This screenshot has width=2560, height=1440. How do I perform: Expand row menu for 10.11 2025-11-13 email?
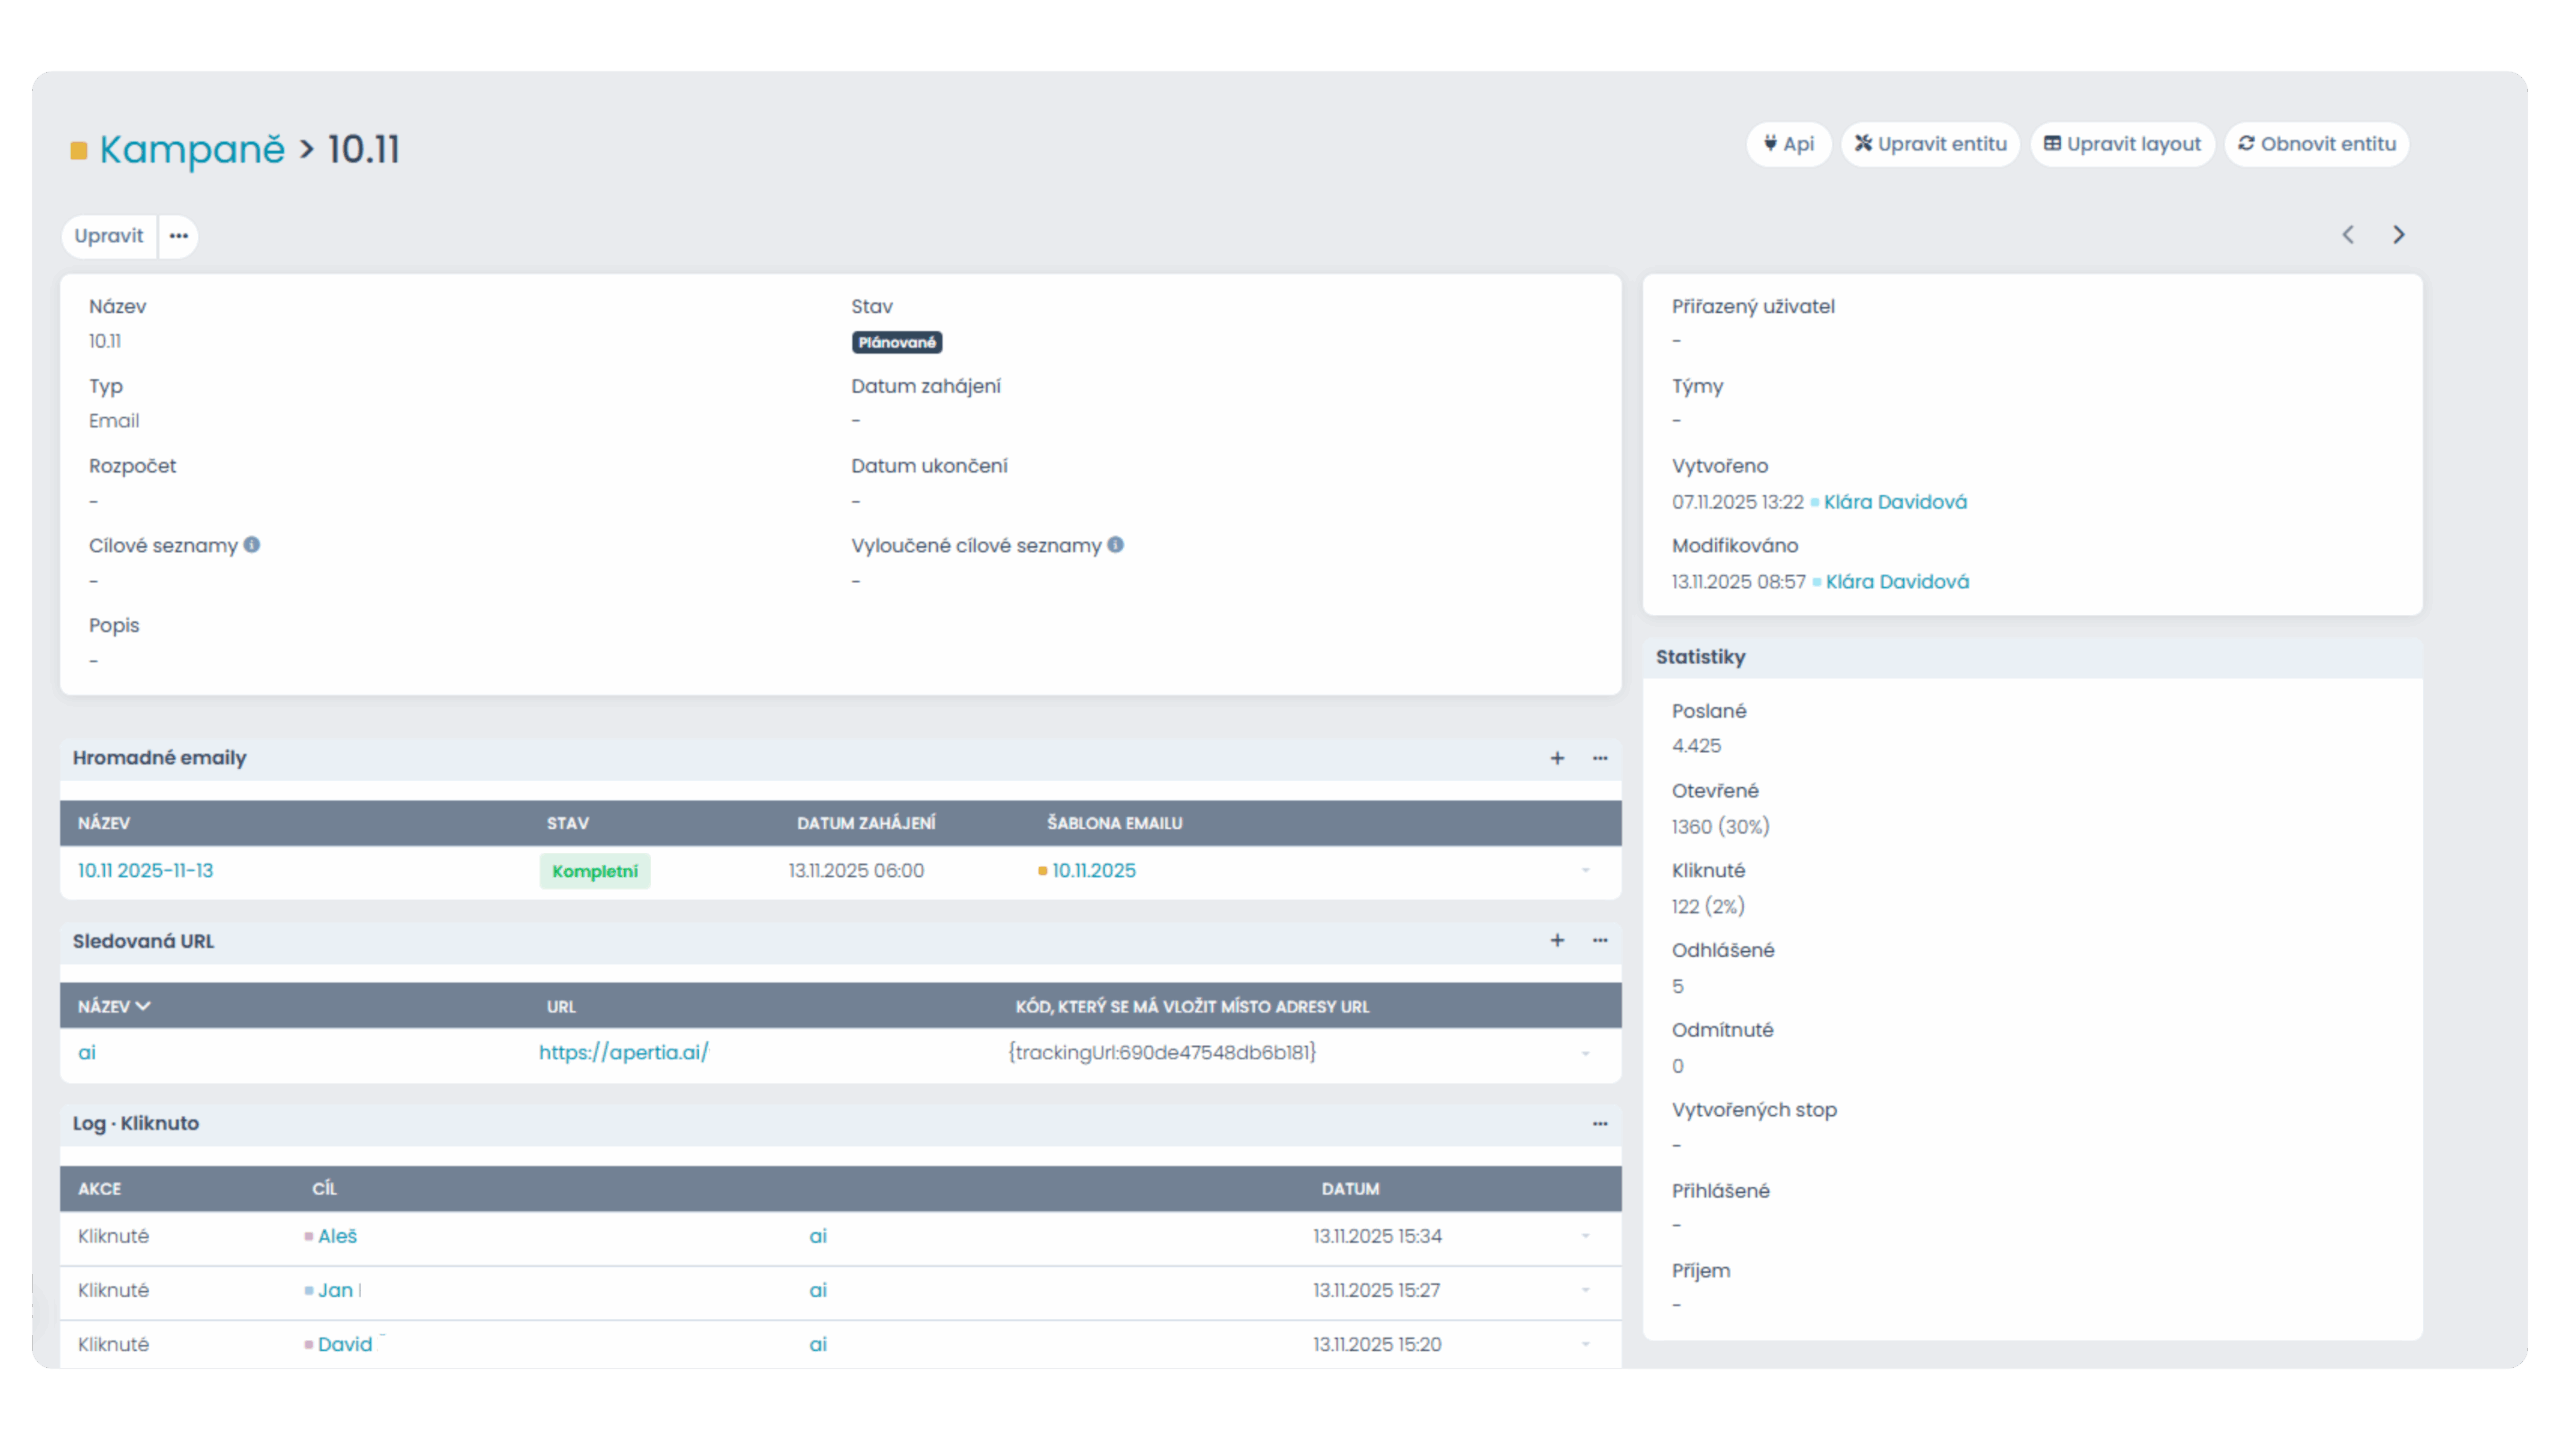(1586, 871)
